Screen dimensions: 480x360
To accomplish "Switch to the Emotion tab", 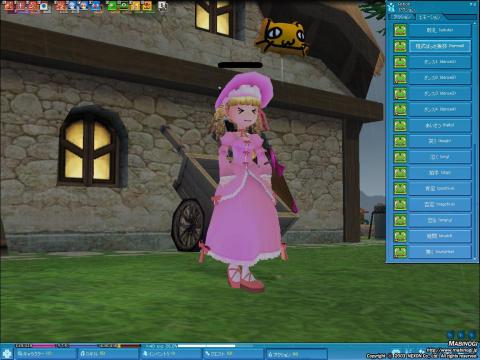I will click(430, 17).
